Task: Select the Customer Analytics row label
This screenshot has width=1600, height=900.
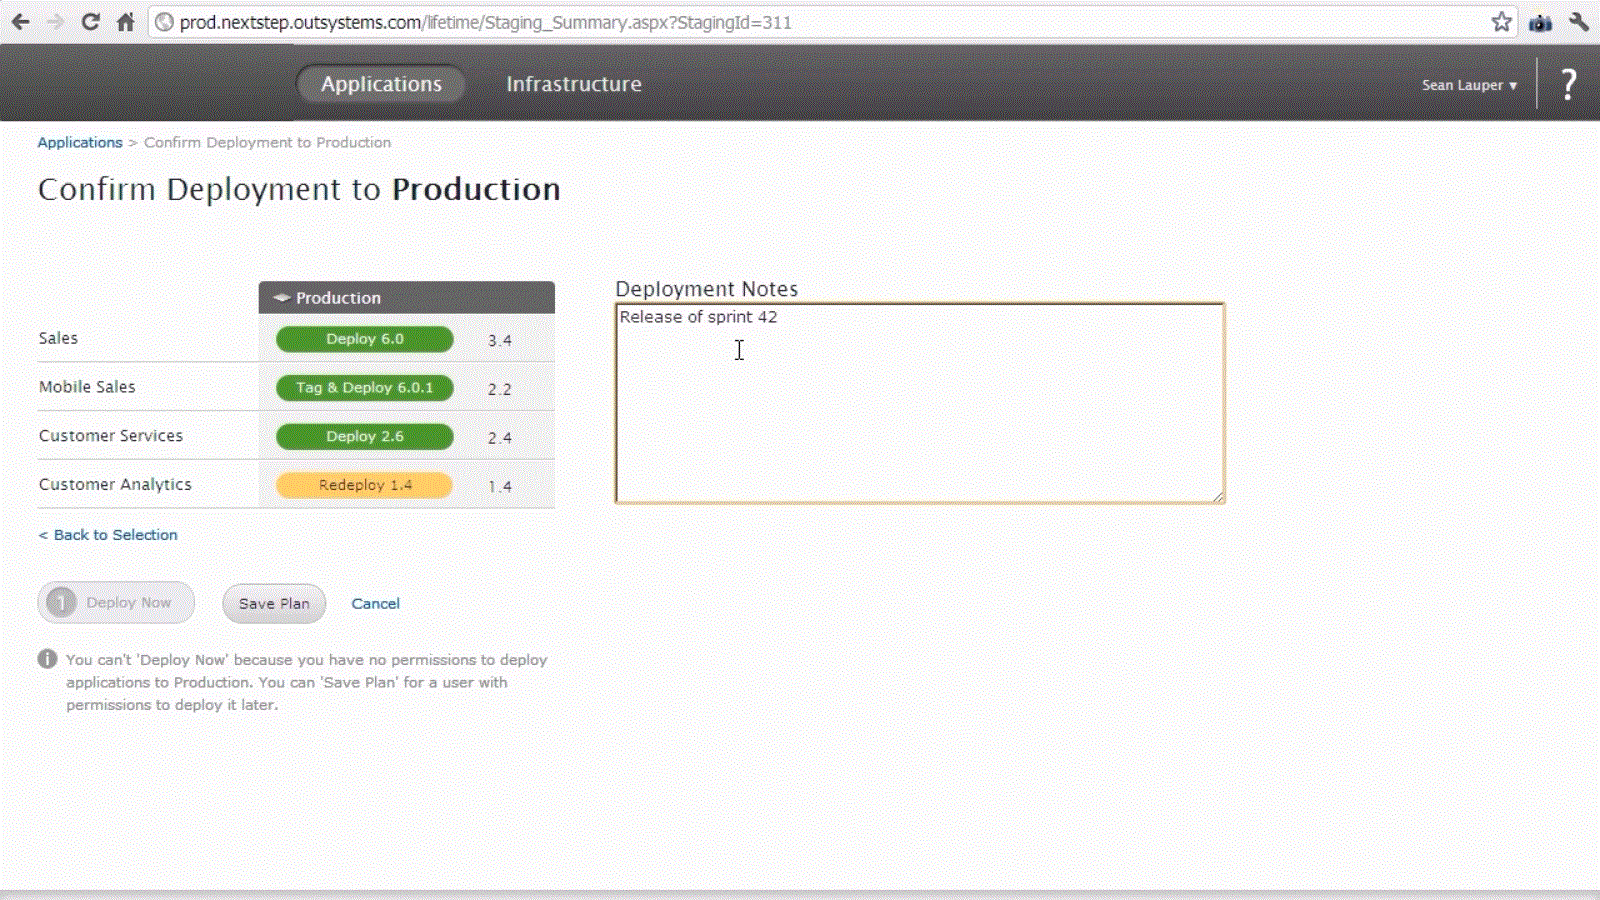Action: 115,484
